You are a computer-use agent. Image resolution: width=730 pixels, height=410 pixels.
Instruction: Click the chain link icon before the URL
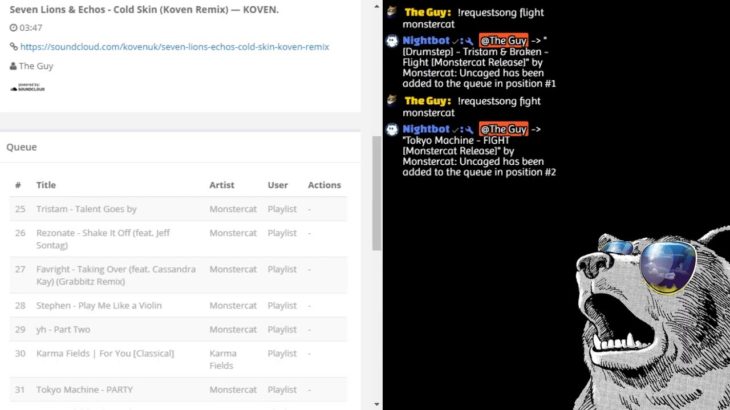click(14, 47)
